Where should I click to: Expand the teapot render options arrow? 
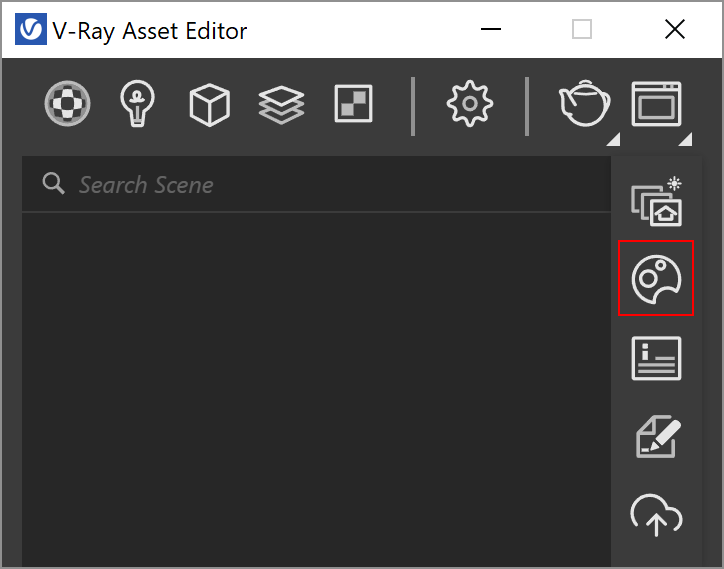[x=614, y=139]
